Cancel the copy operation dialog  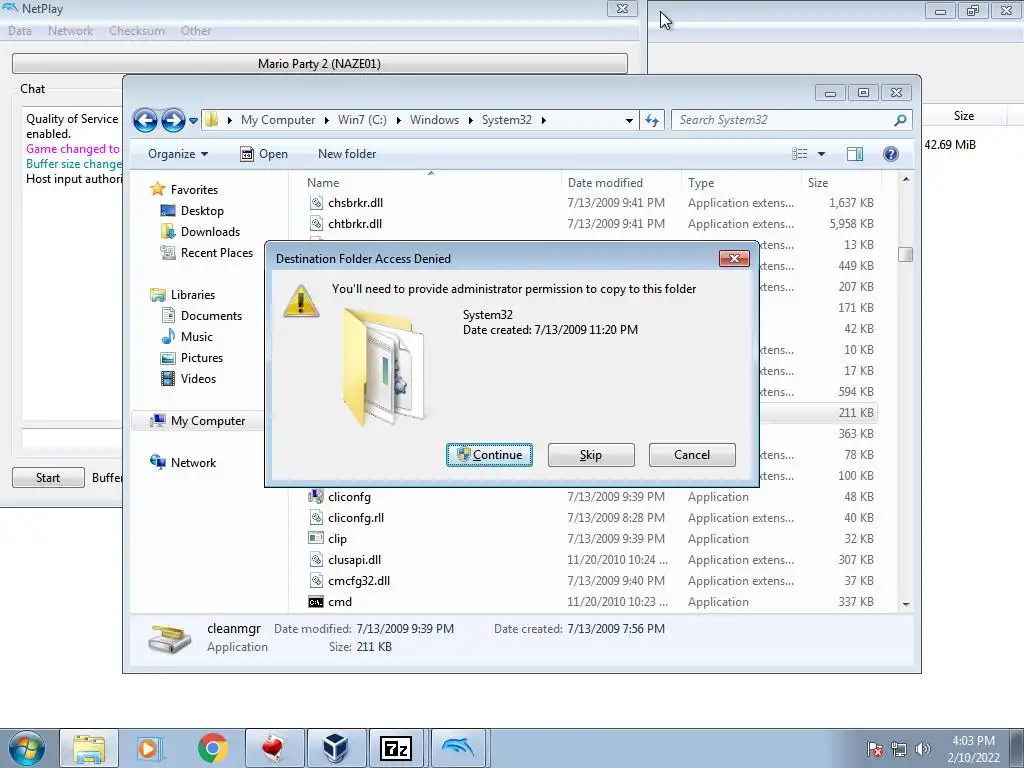tap(692, 455)
